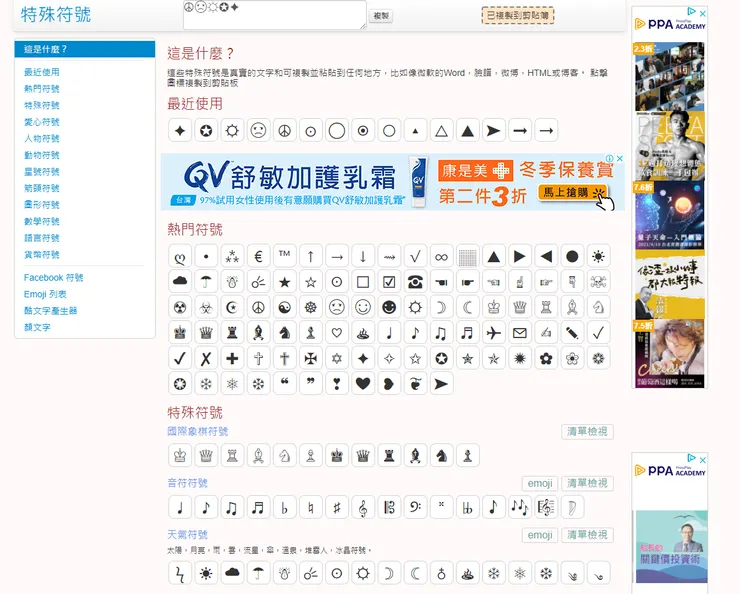The width and height of the screenshot is (740, 594).
Task: Open 貨幣符號 in sidebar
Action: click(42, 254)
